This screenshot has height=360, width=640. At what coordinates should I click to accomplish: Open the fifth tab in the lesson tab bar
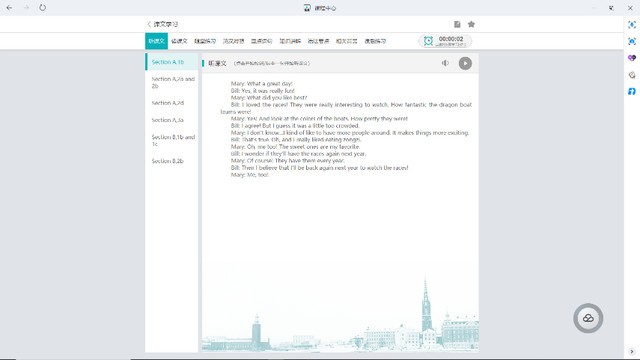tap(262, 41)
